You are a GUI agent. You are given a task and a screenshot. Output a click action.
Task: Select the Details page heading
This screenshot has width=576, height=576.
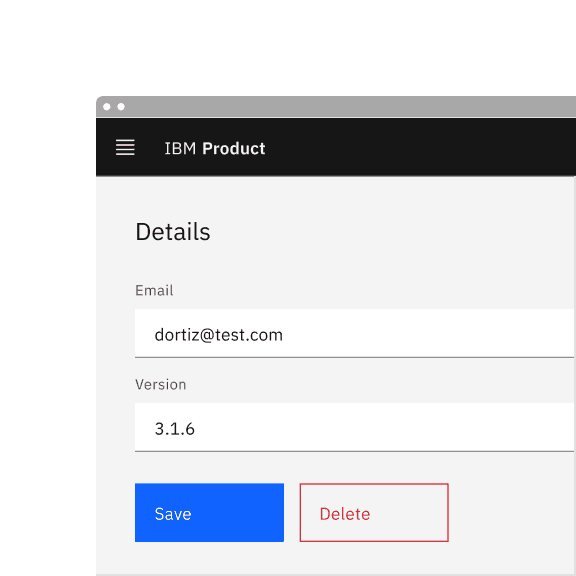tap(173, 232)
